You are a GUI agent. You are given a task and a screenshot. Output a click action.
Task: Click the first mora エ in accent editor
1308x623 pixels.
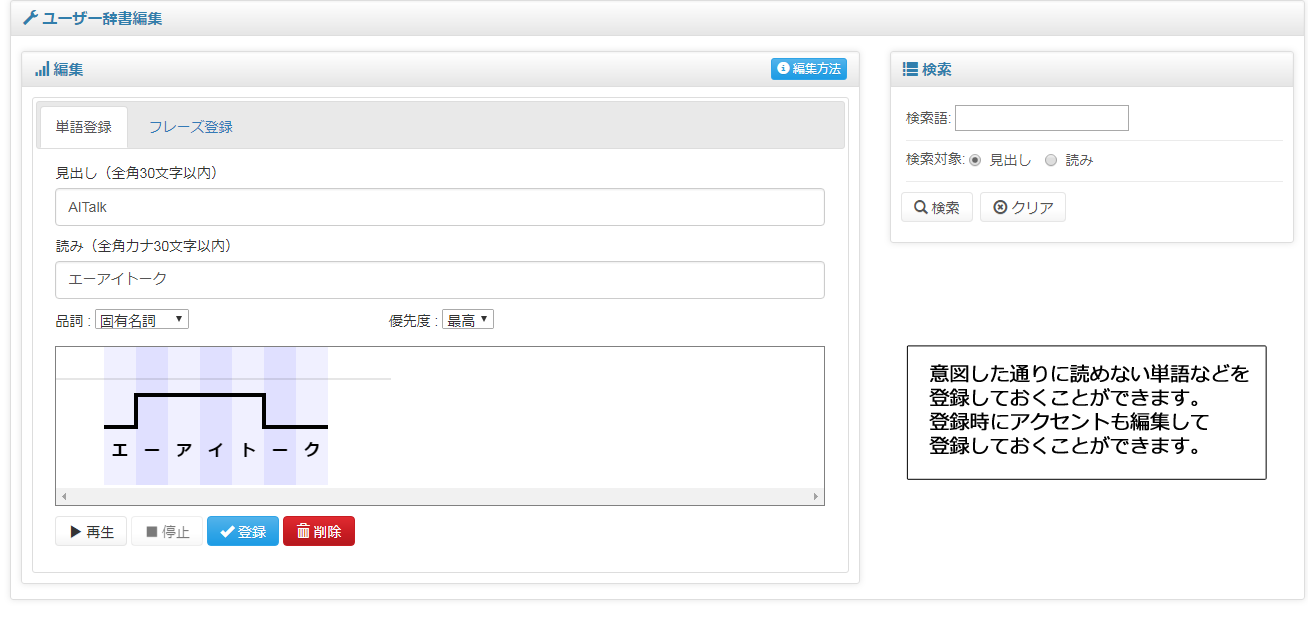120,450
